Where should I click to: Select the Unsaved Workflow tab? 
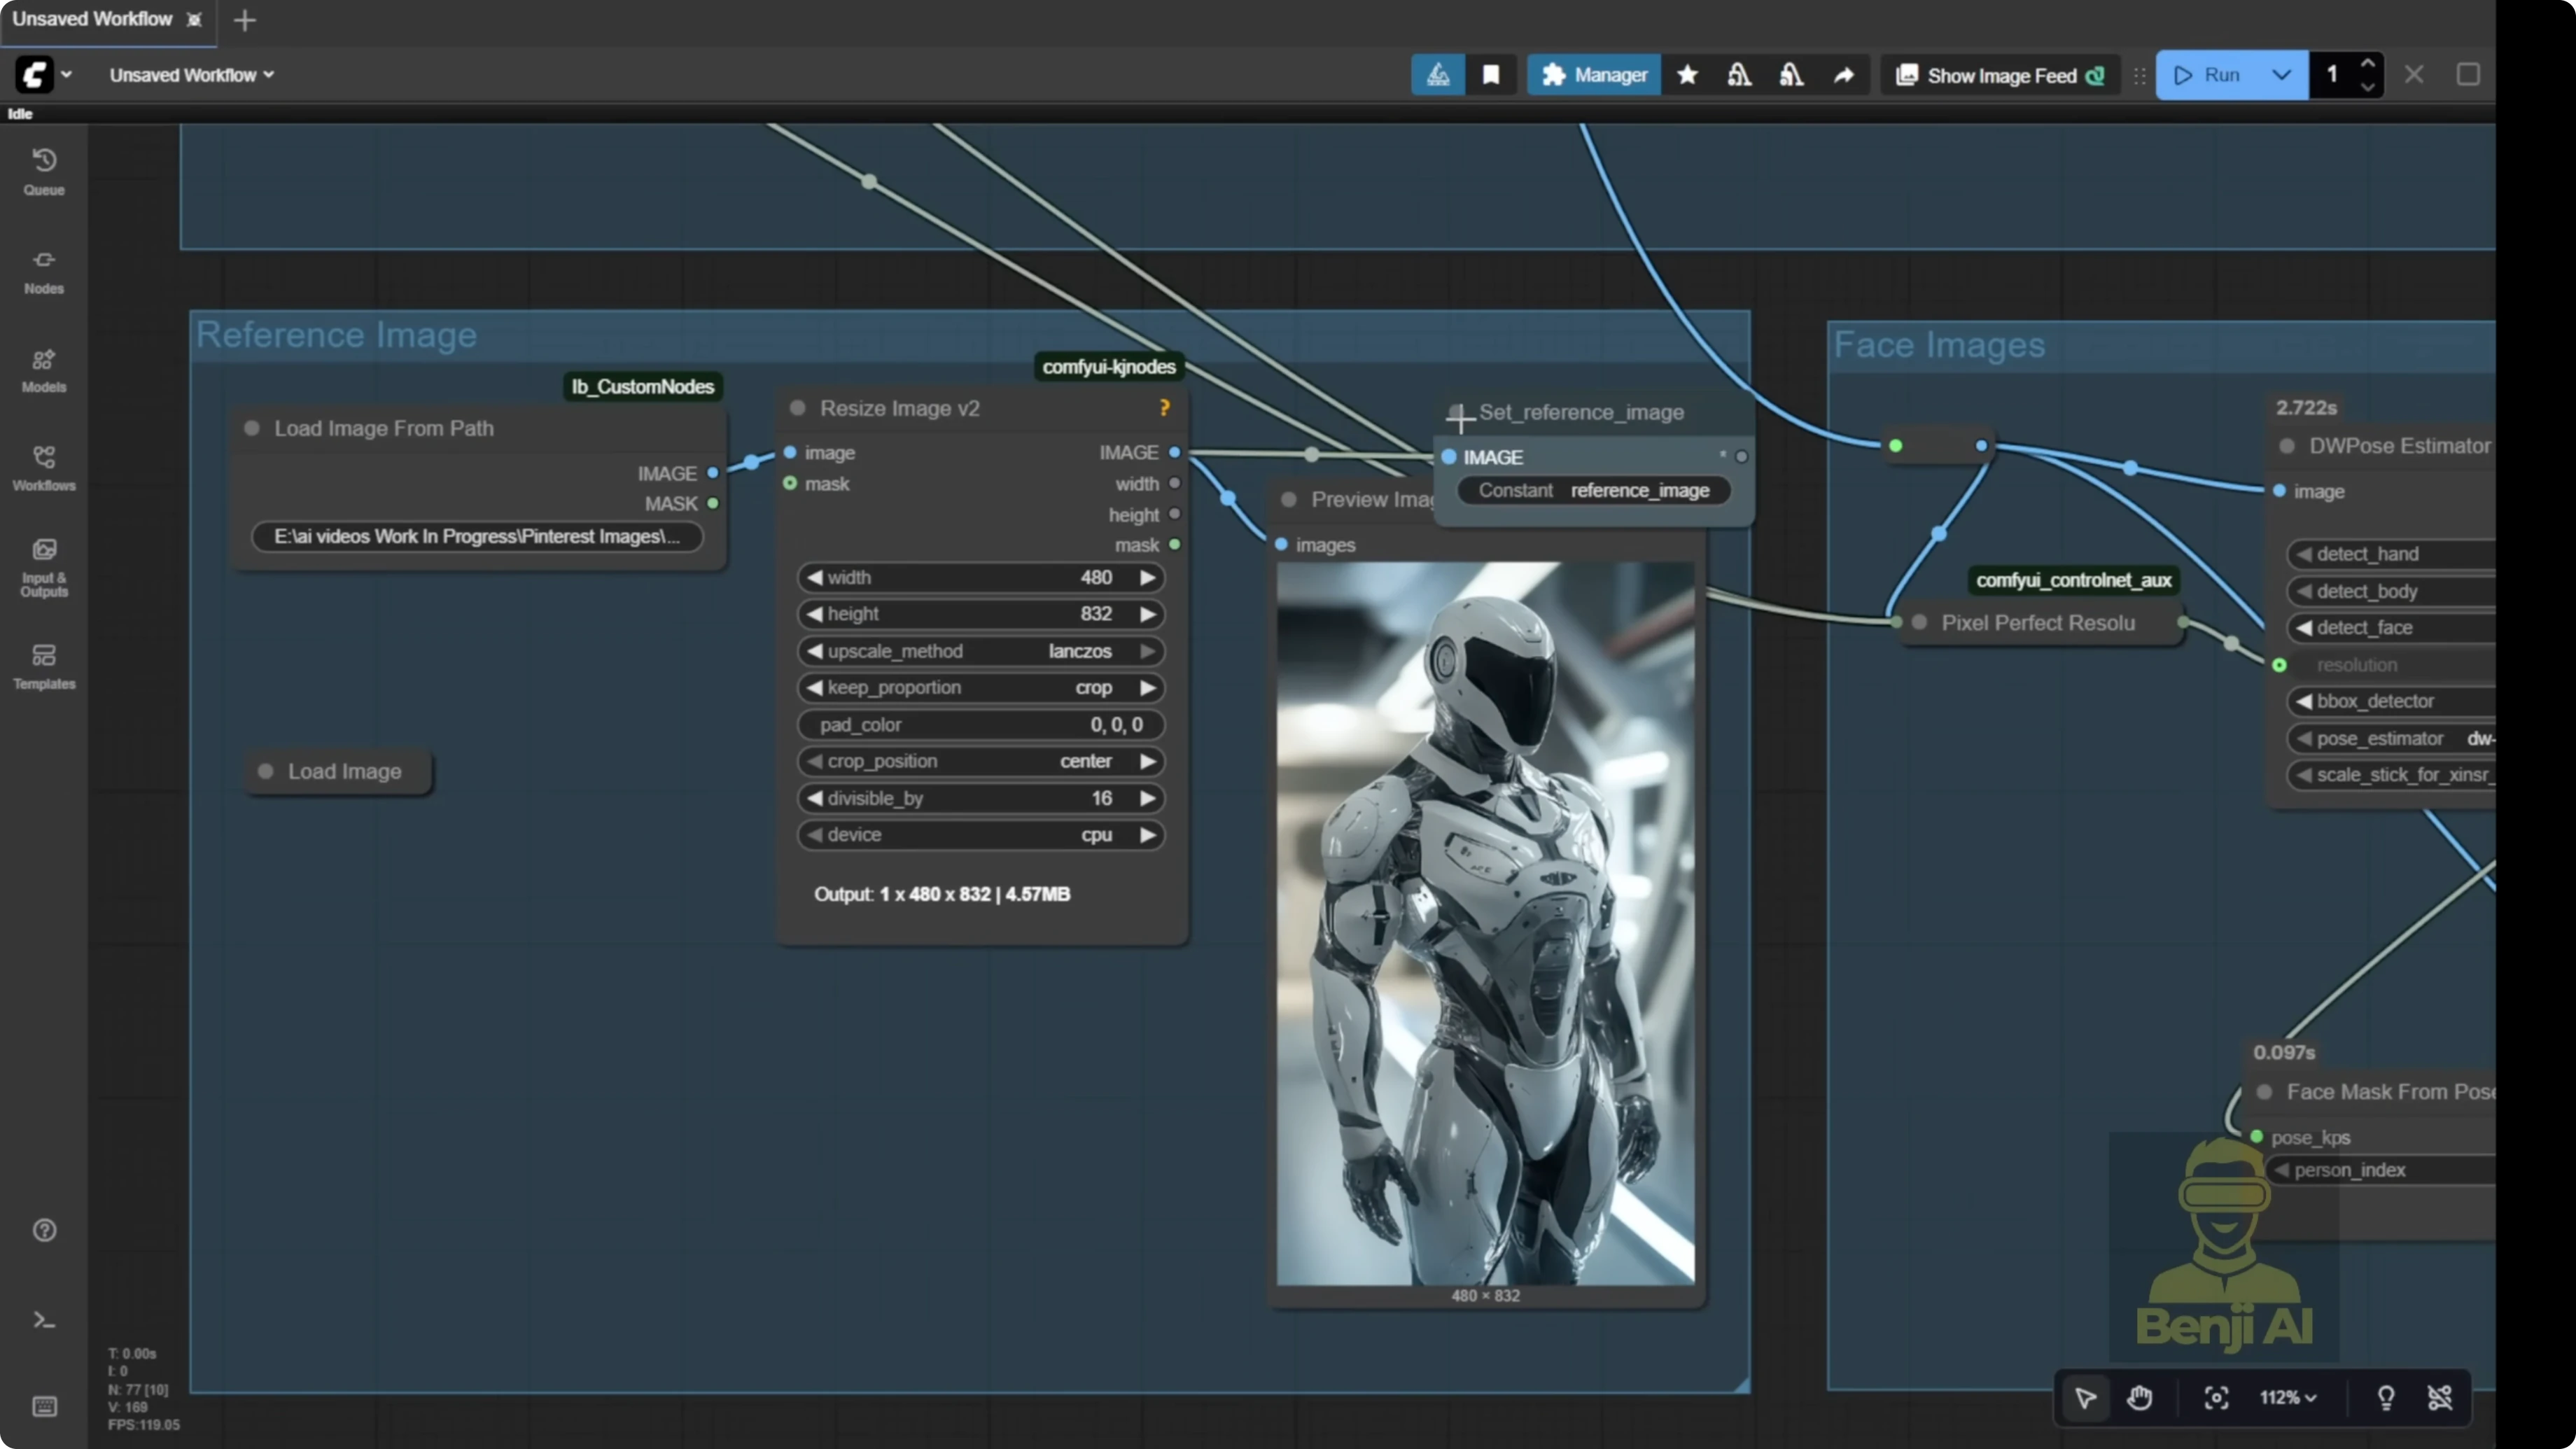(92, 18)
